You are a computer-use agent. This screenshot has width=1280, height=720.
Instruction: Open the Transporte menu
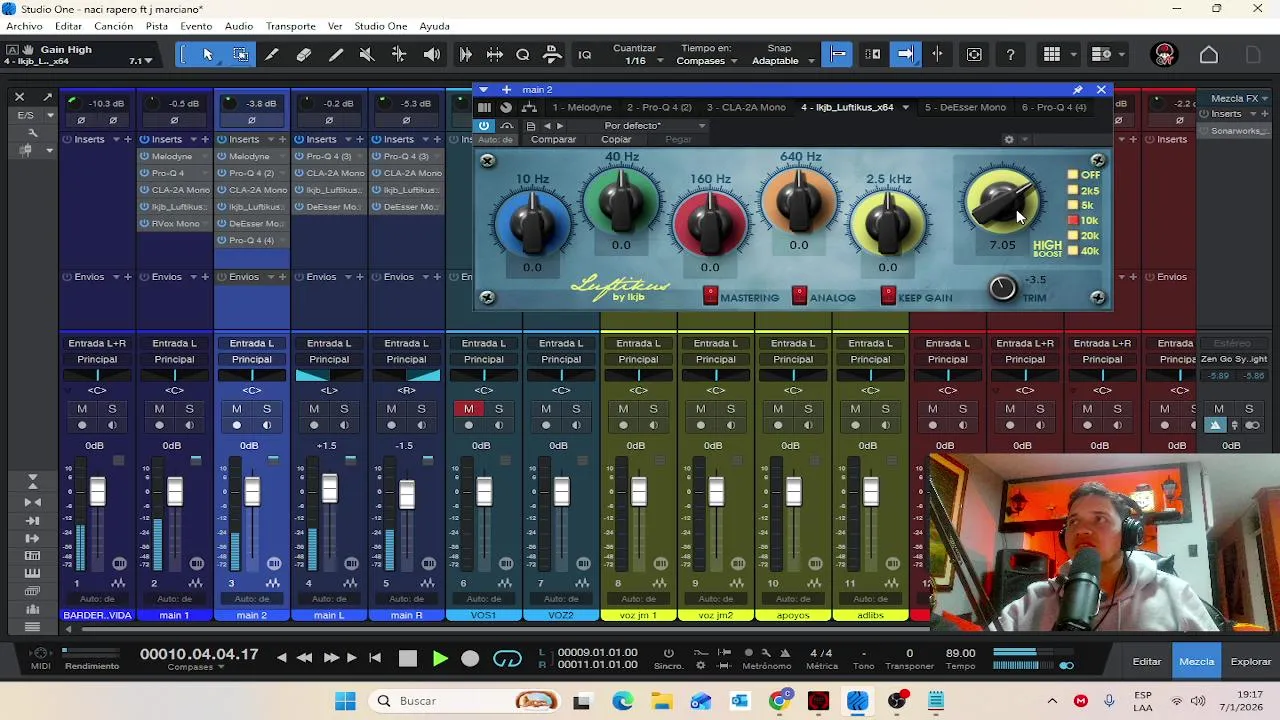(290, 26)
